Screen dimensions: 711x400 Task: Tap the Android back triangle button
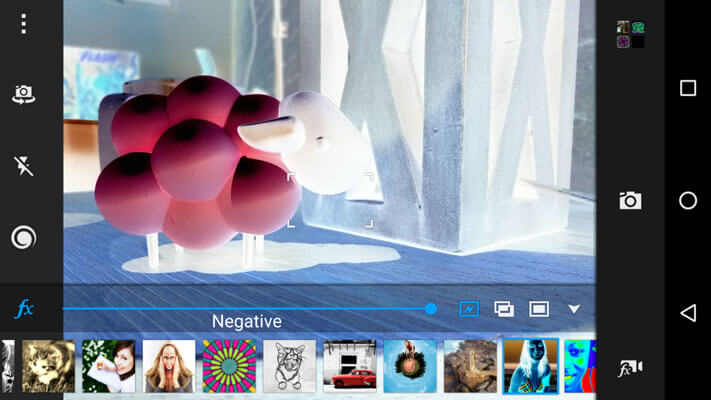[x=688, y=313]
